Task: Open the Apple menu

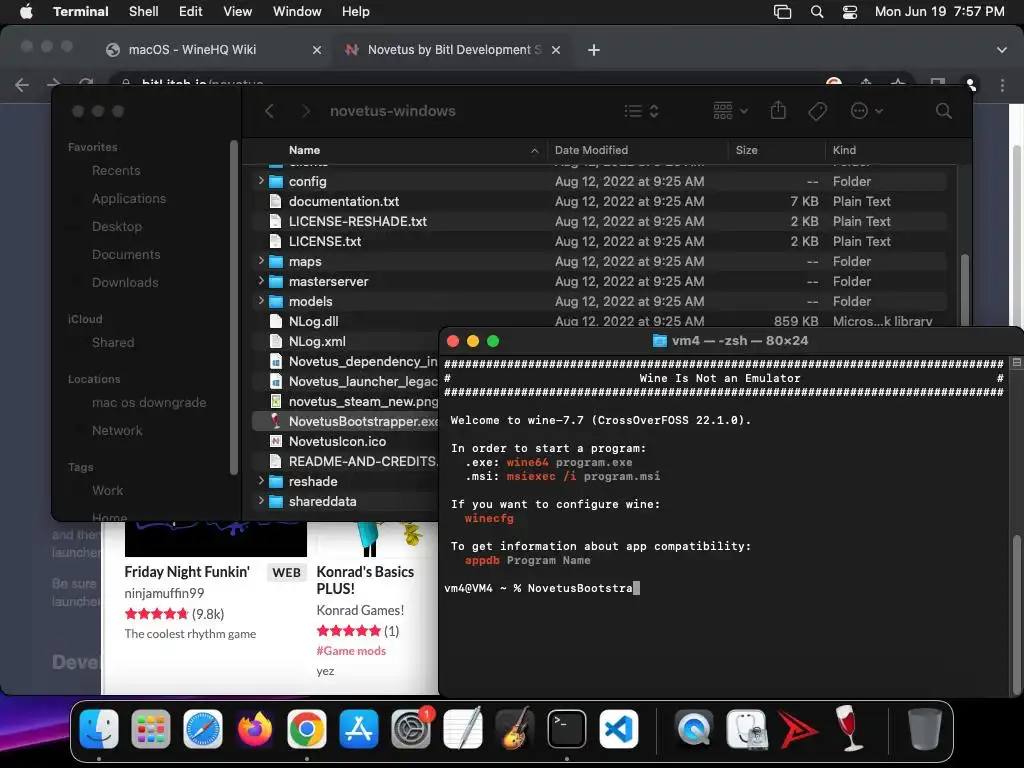Action: click(26, 12)
